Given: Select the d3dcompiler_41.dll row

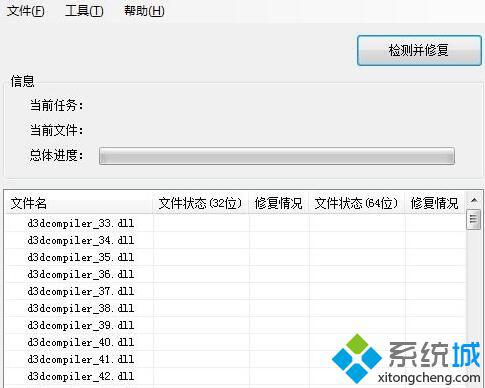Looking at the screenshot, I should click(x=235, y=359).
